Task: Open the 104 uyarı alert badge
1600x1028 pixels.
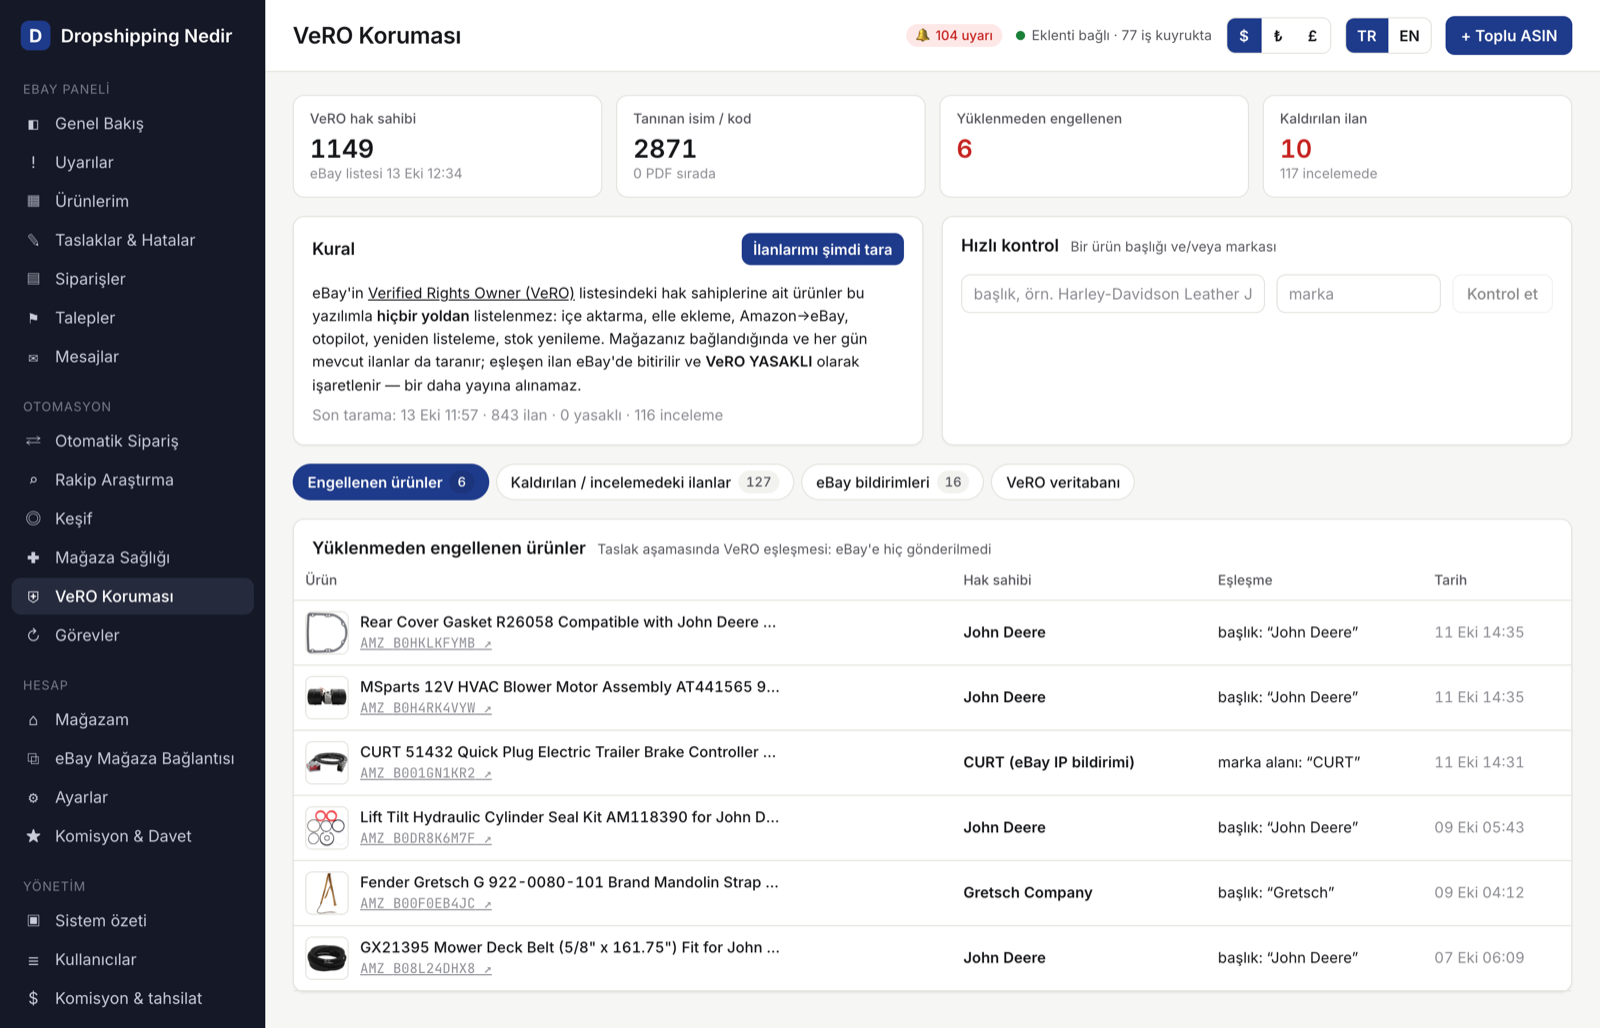Action: pyautogui.click(x=954, y=36)
